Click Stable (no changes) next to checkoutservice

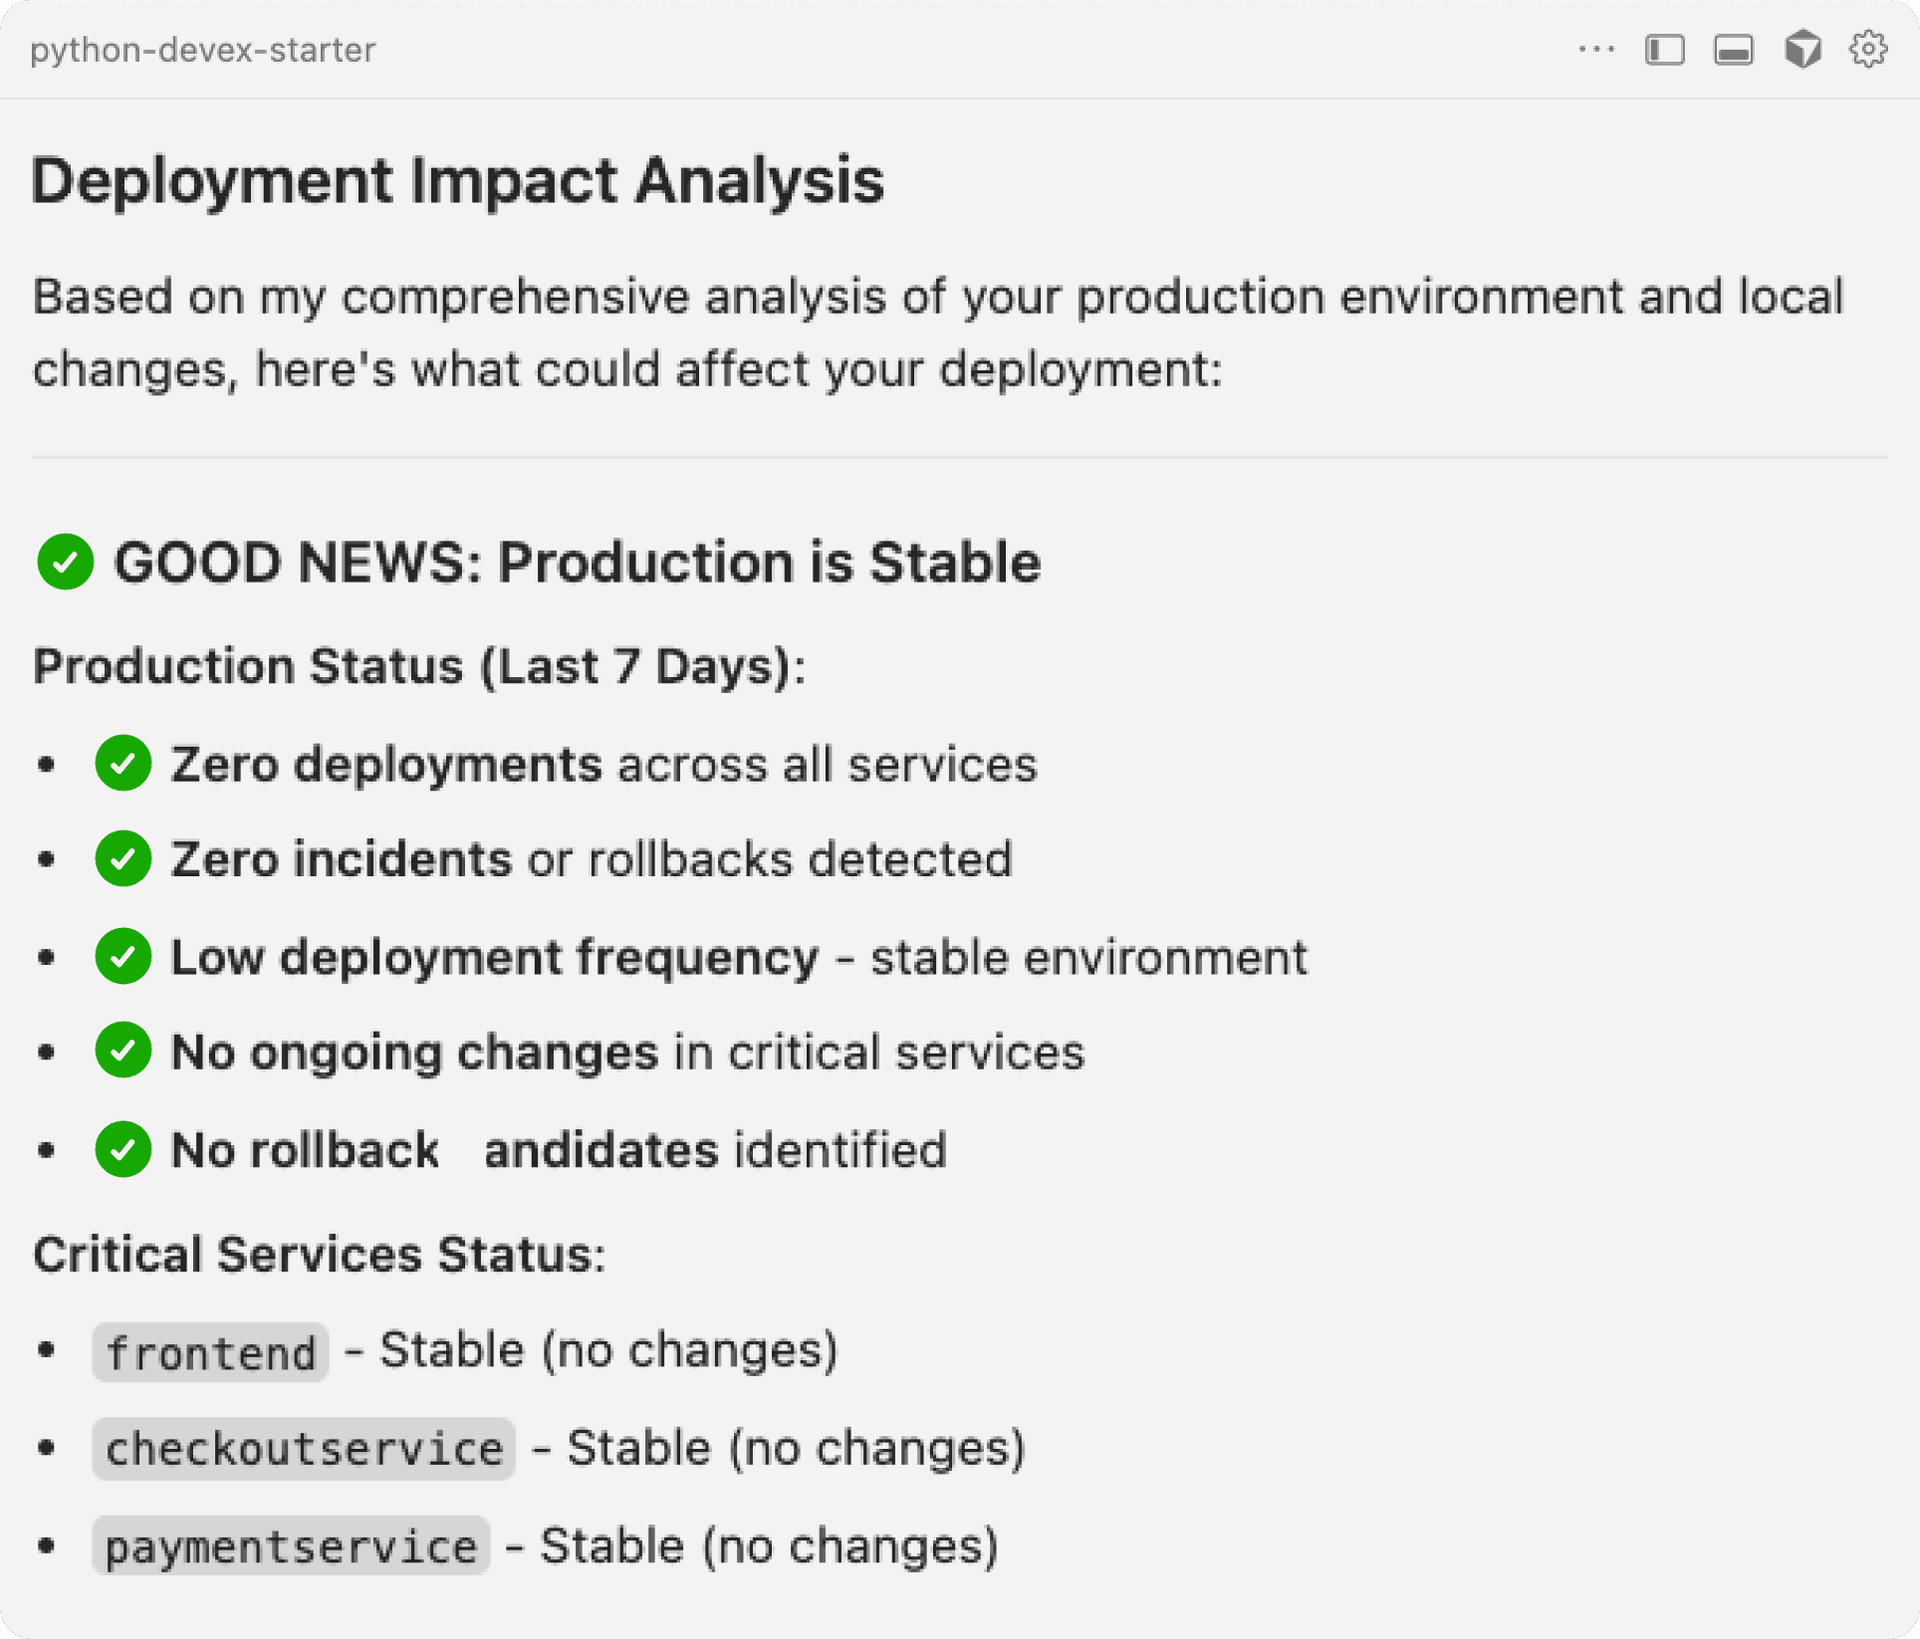point(796,1448)
